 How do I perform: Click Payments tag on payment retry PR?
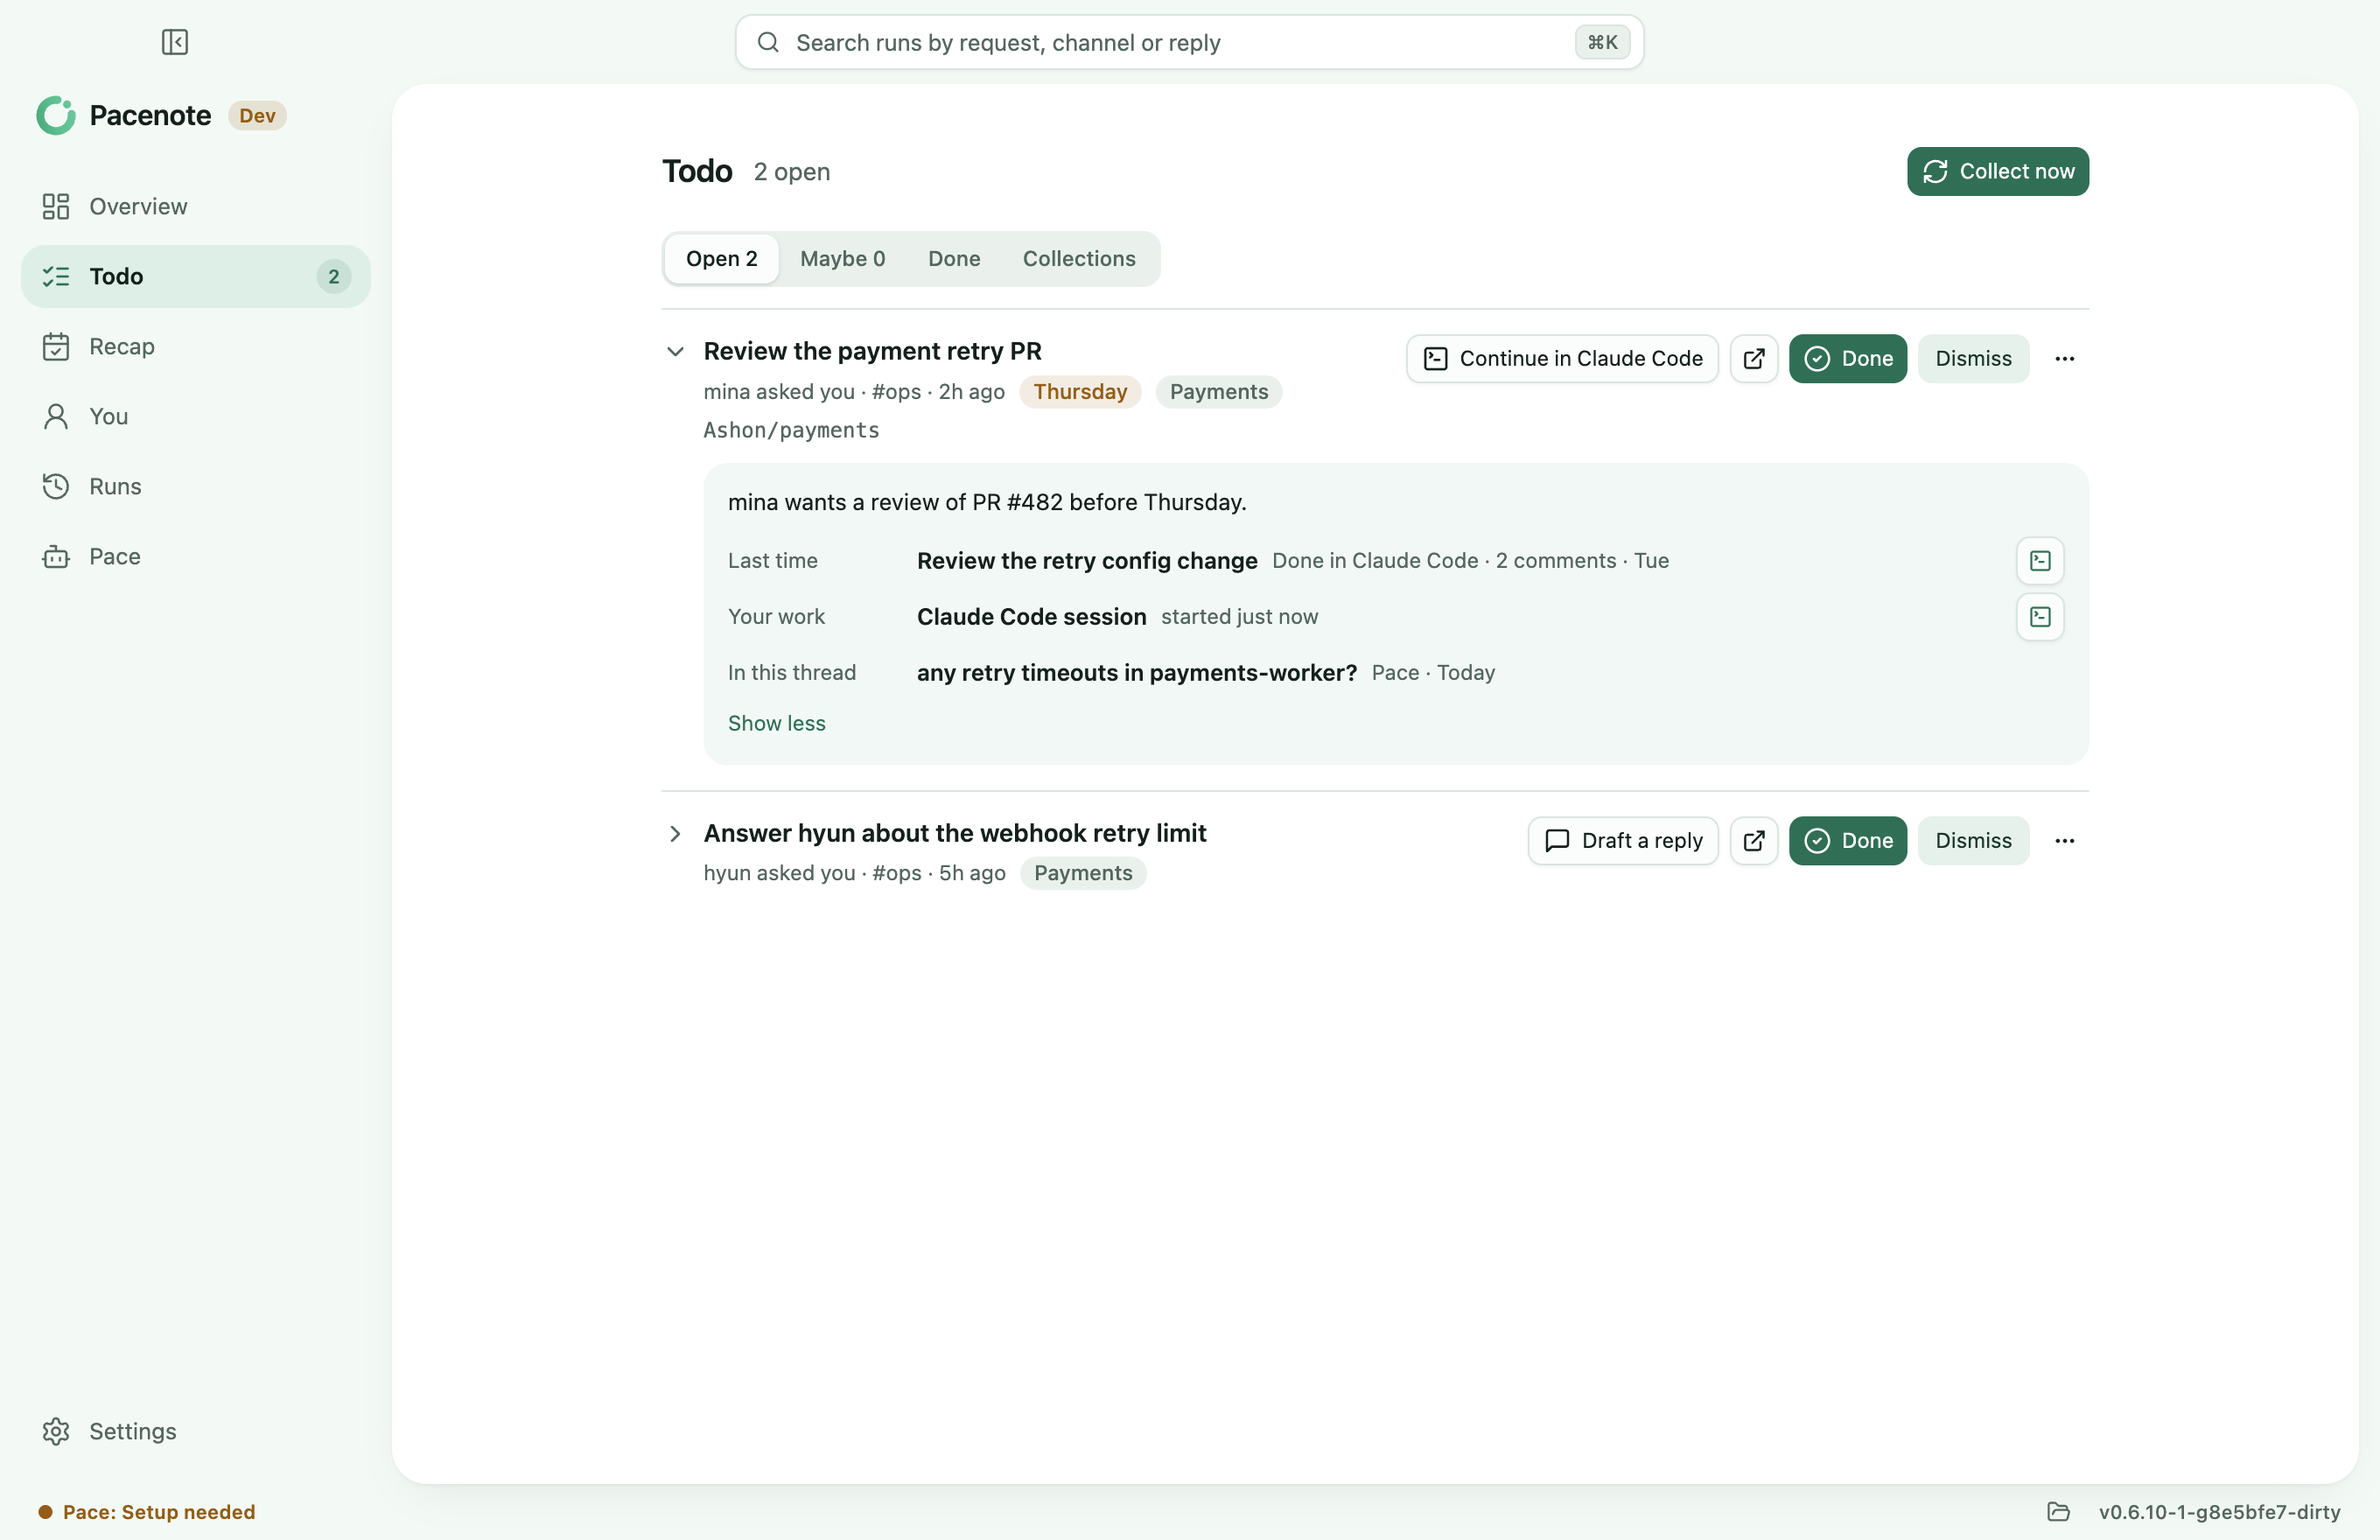[x=1219, y=392]
